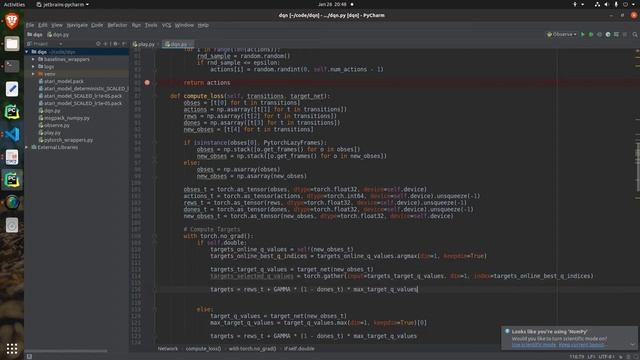
Task: Open the Code menu
Action: [x=97, y=25]
